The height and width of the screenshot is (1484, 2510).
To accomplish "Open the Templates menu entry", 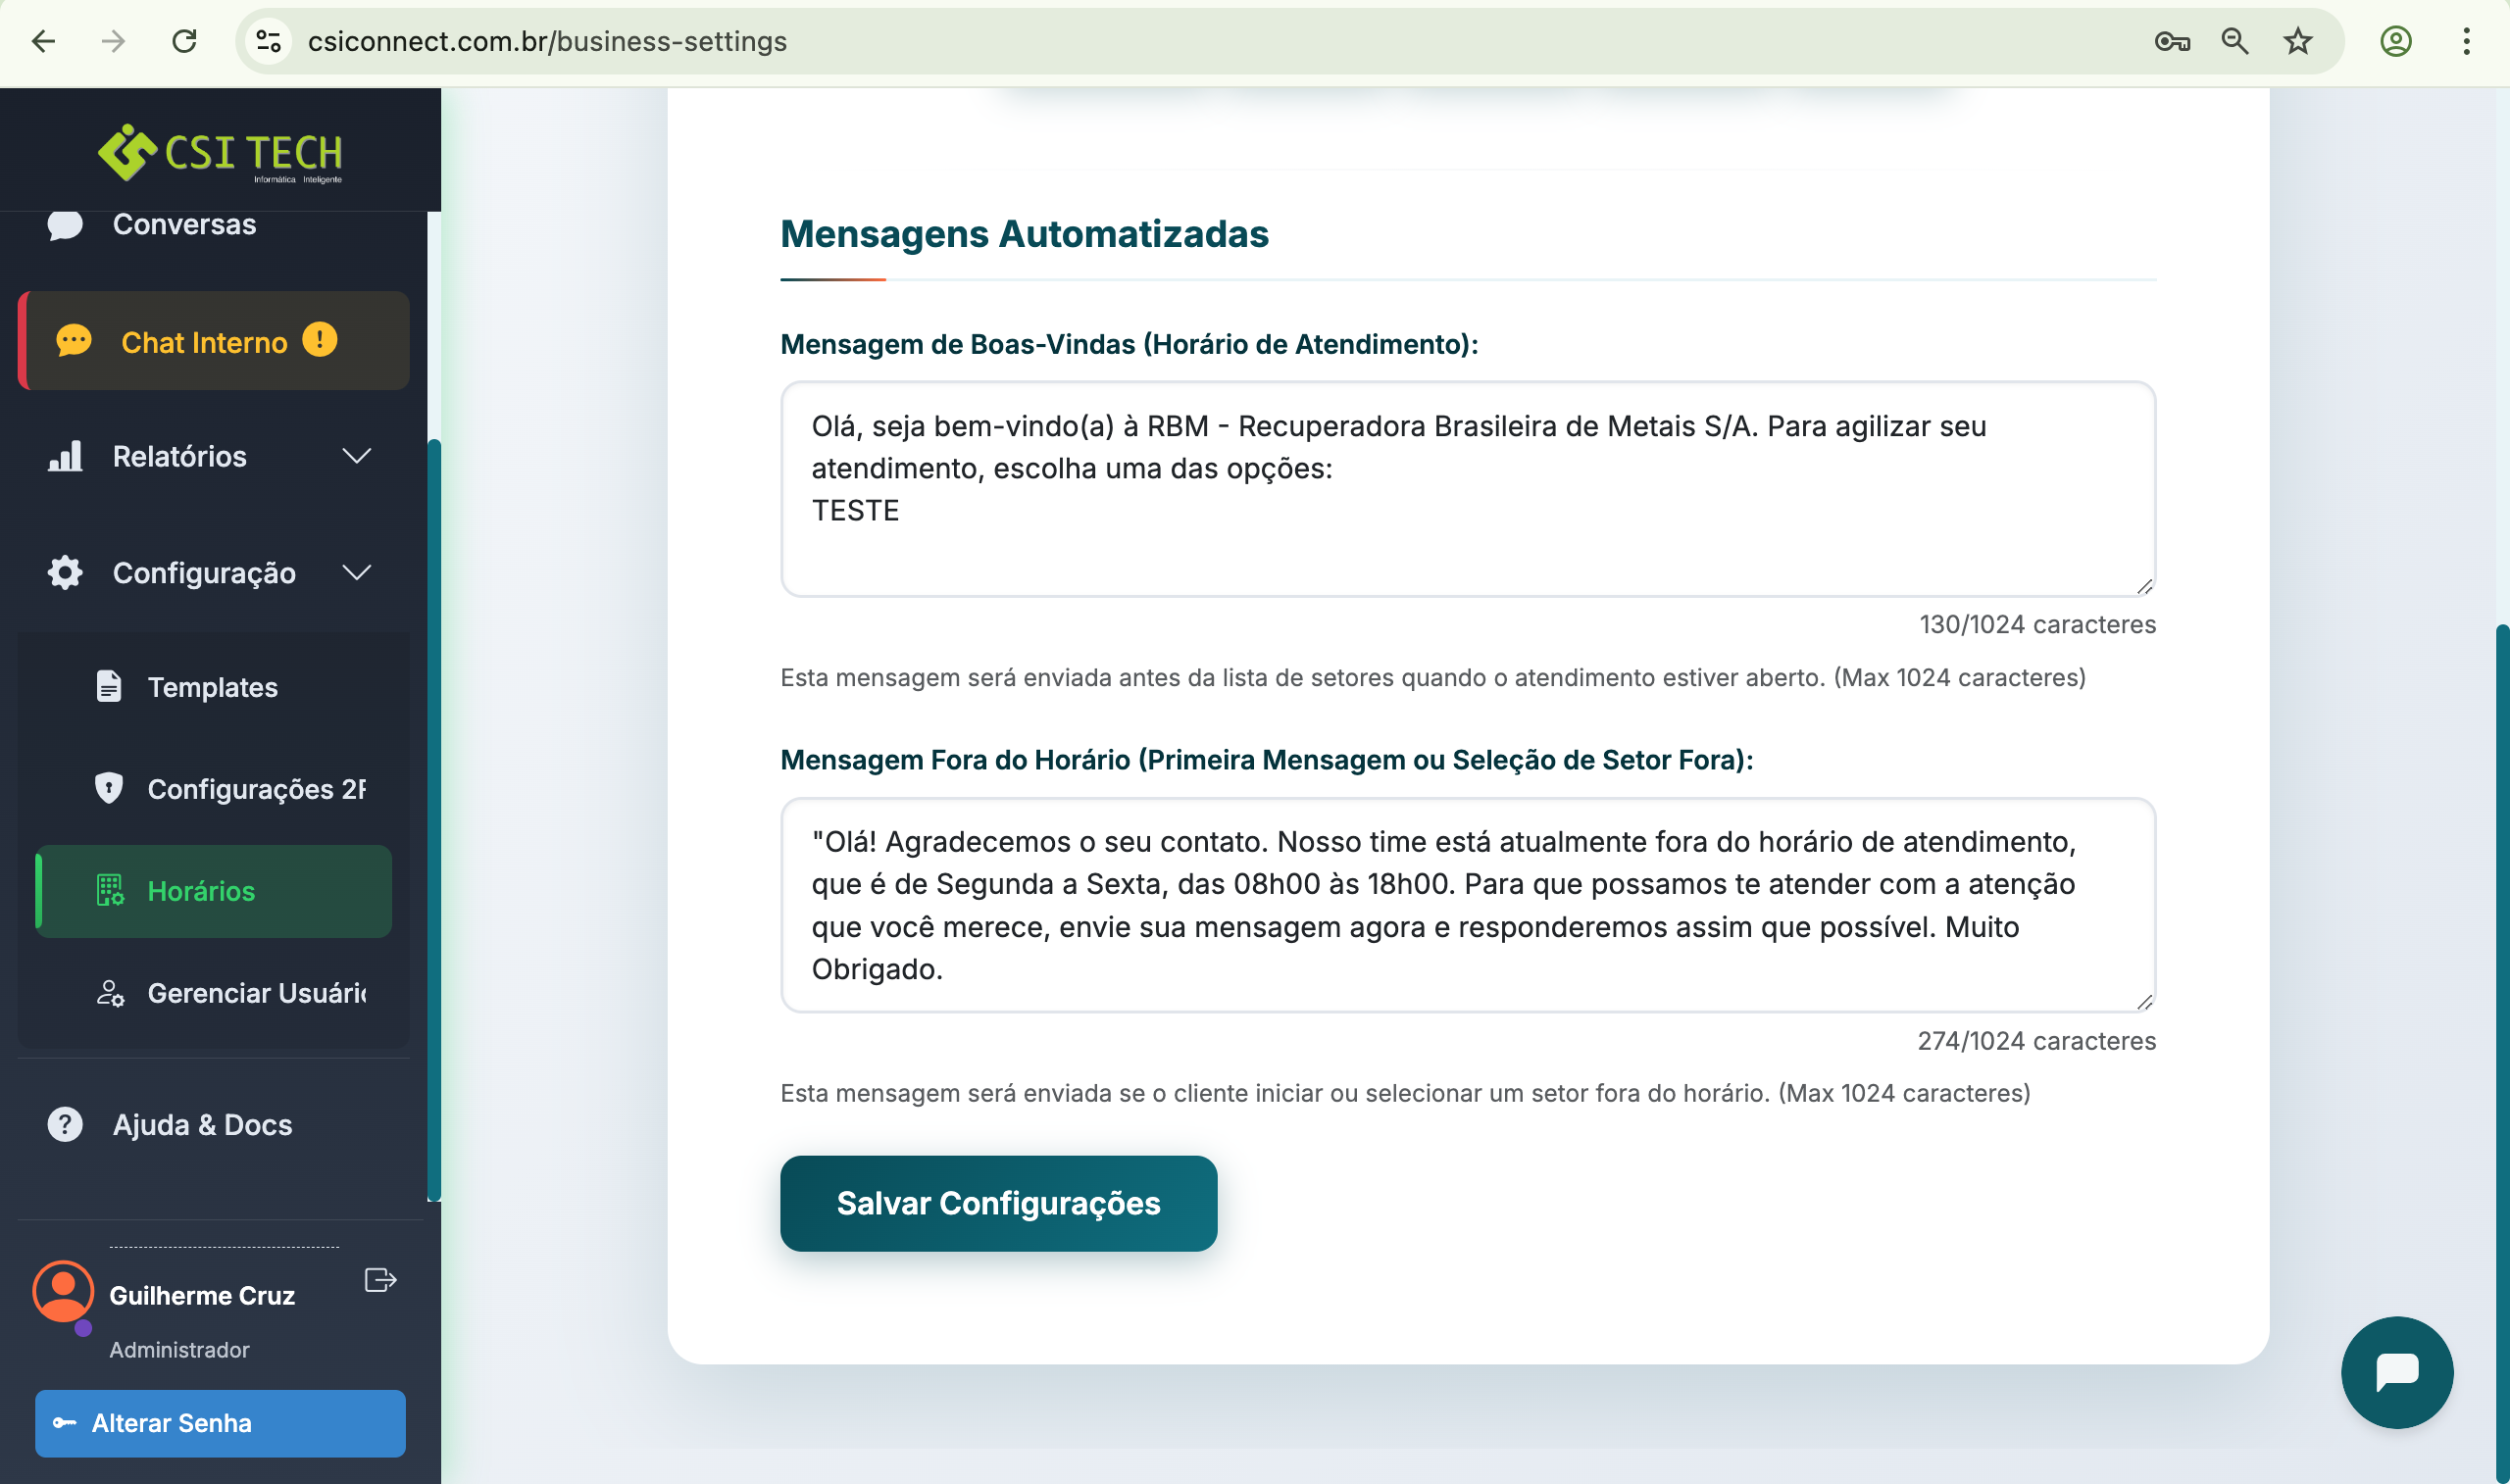I will point(212,687).
